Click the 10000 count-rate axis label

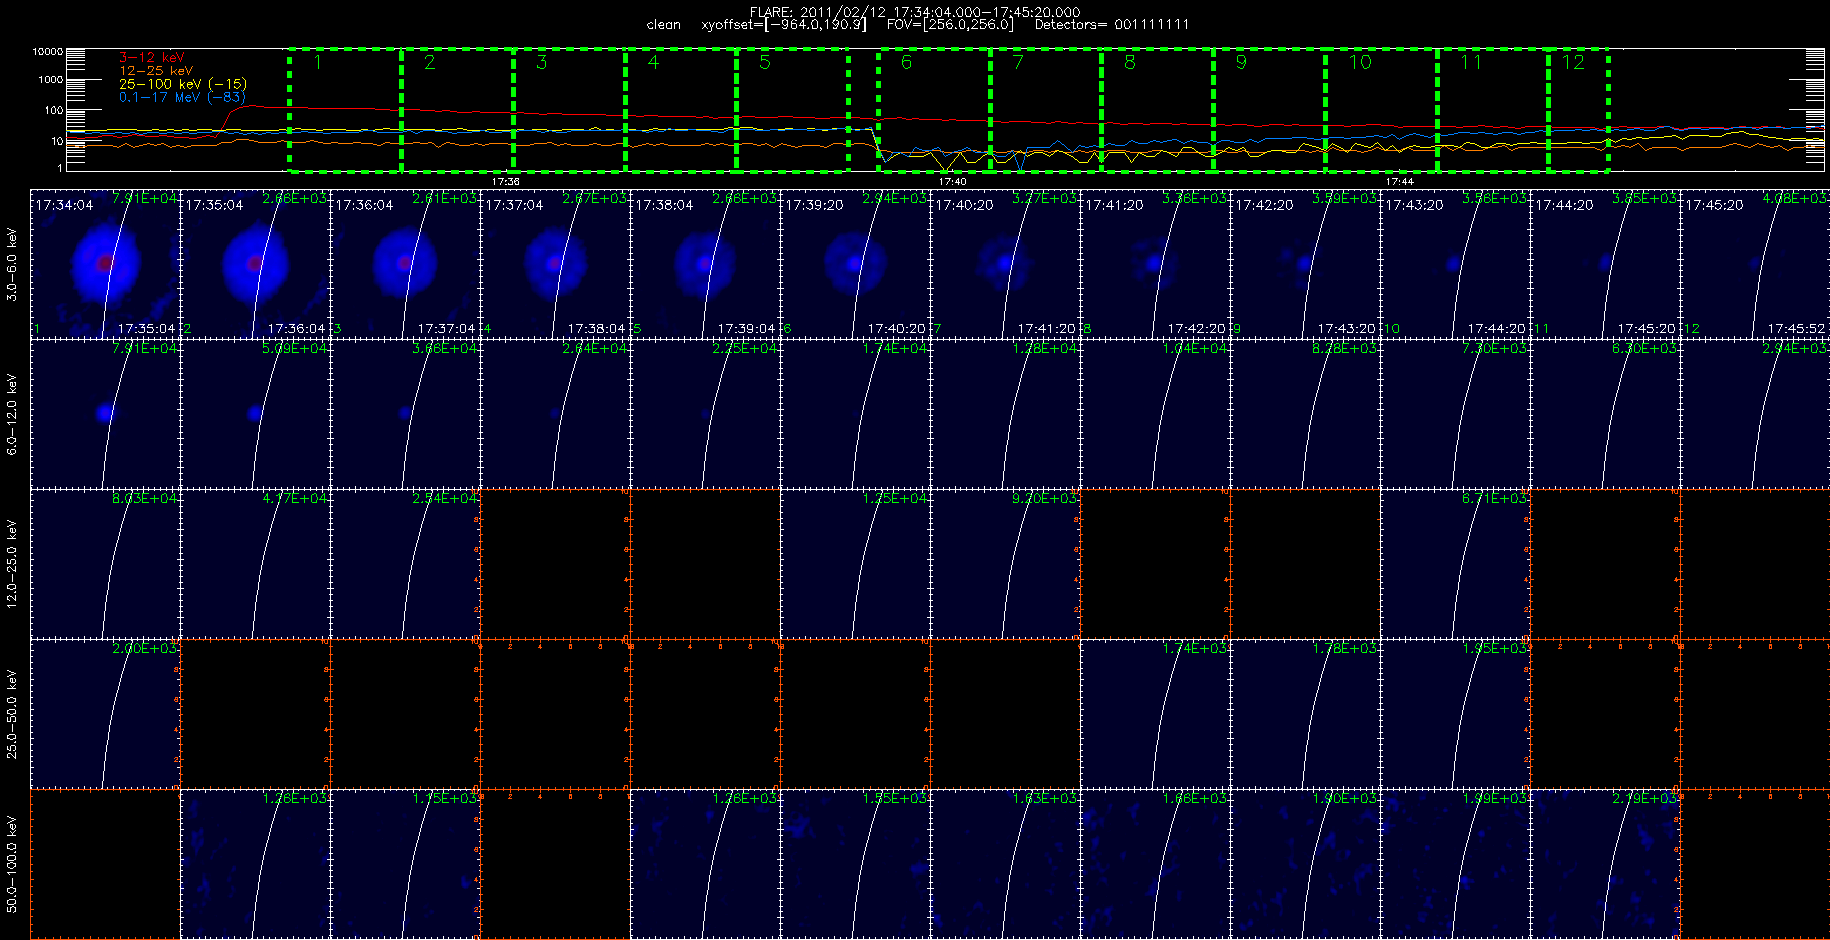48,51
